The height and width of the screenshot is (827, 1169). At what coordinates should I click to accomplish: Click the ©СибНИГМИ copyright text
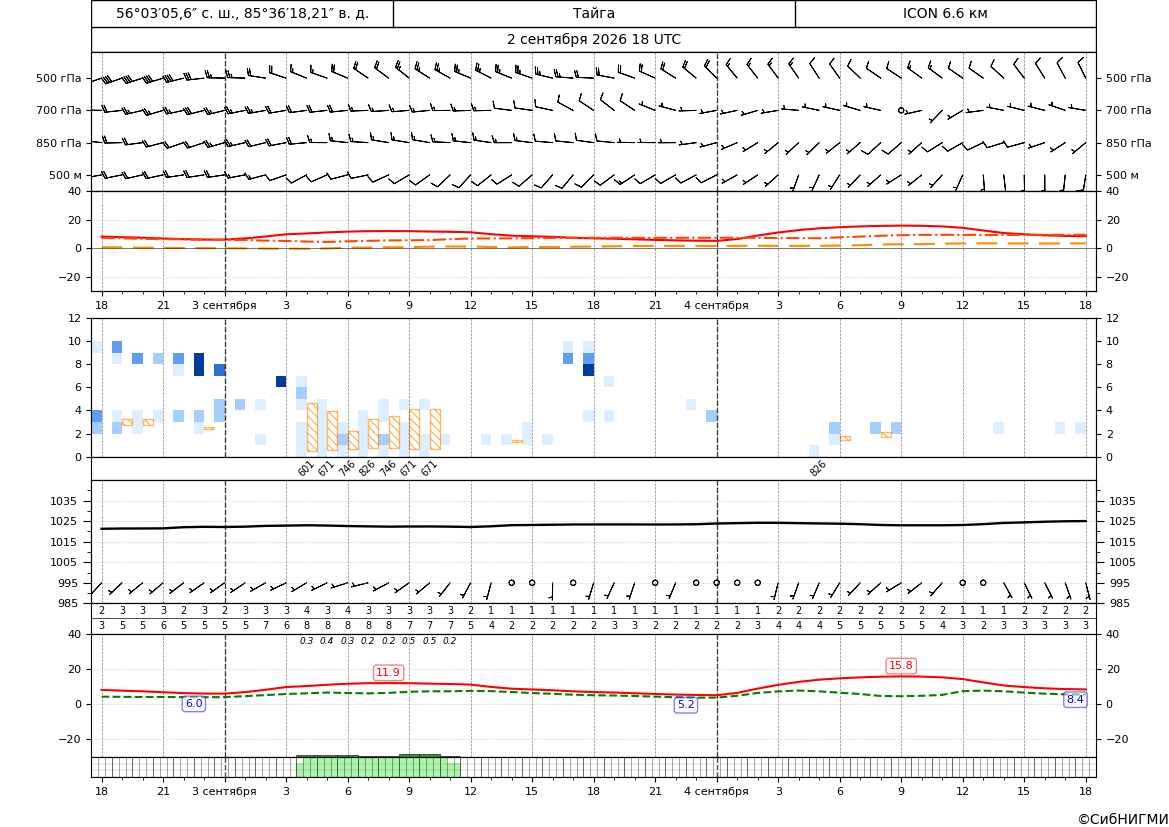1123,819
